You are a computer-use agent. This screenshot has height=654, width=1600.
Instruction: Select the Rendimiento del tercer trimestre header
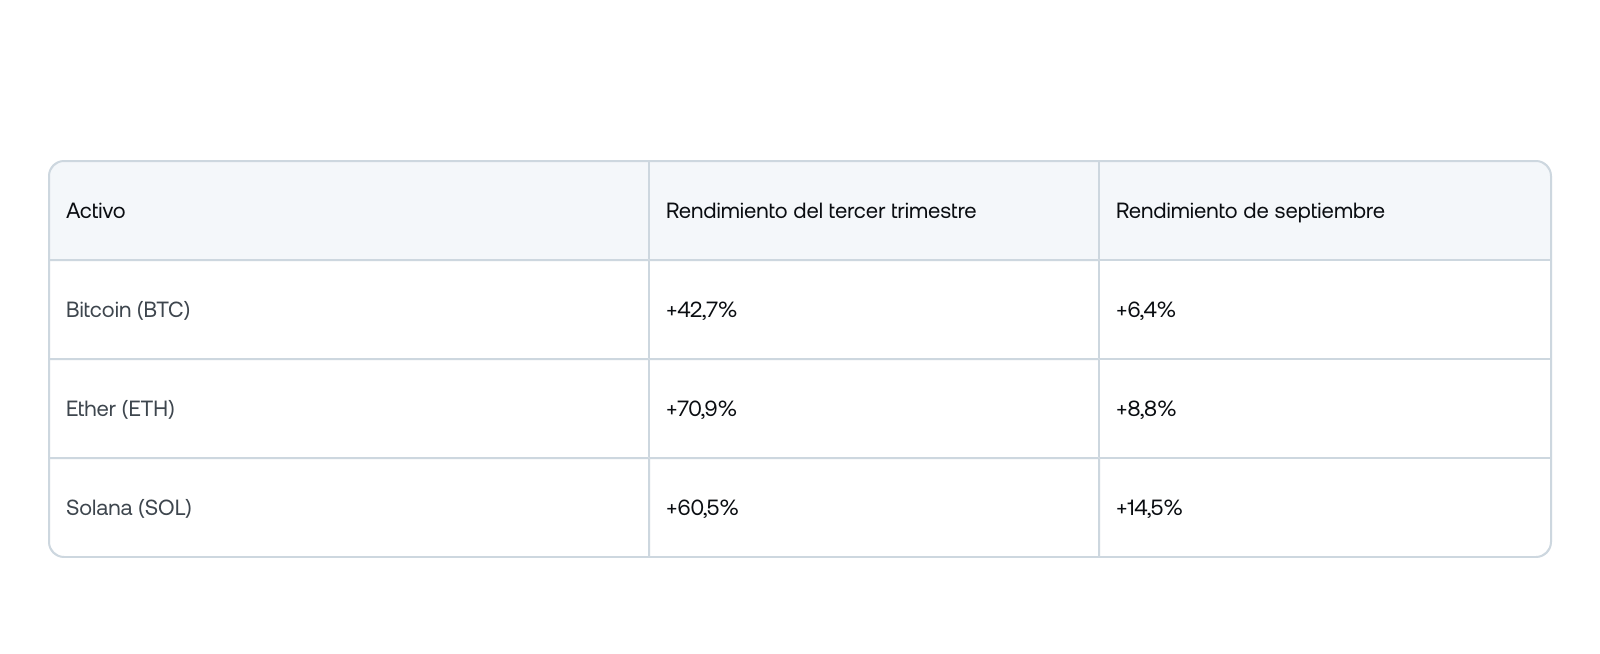pos(821,211)
